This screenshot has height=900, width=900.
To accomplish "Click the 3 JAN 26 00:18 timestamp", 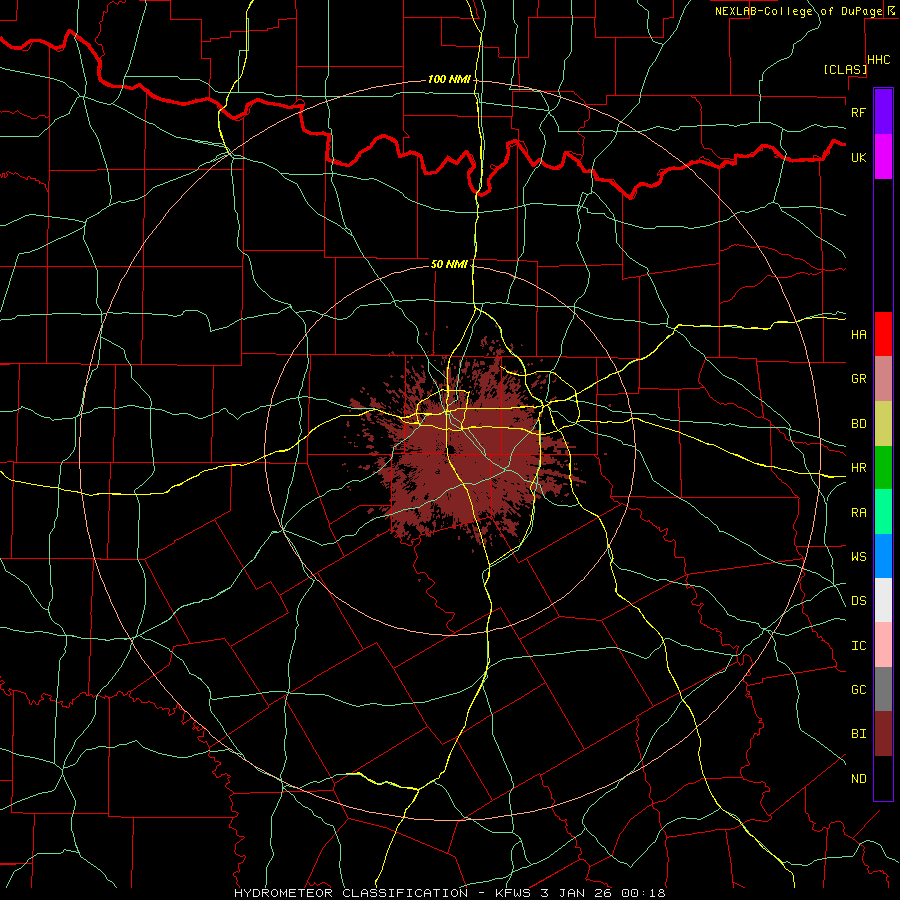I will coord(603,893).
